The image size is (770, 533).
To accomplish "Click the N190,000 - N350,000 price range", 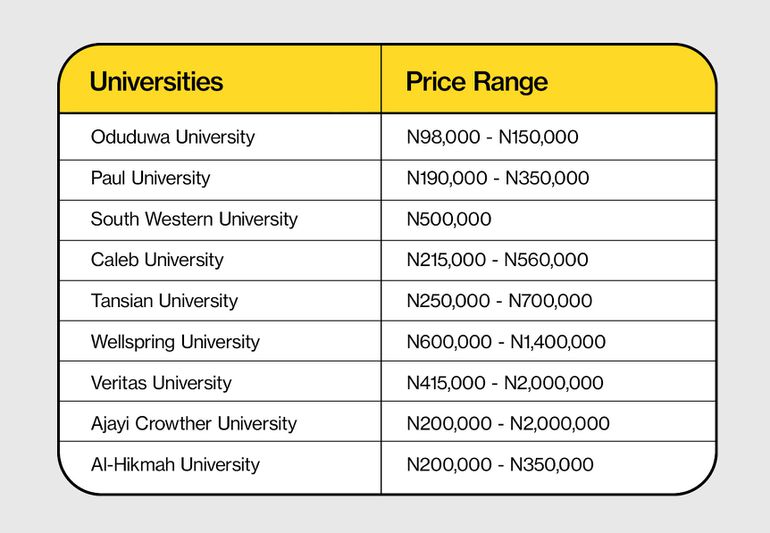I will (498, 178).
